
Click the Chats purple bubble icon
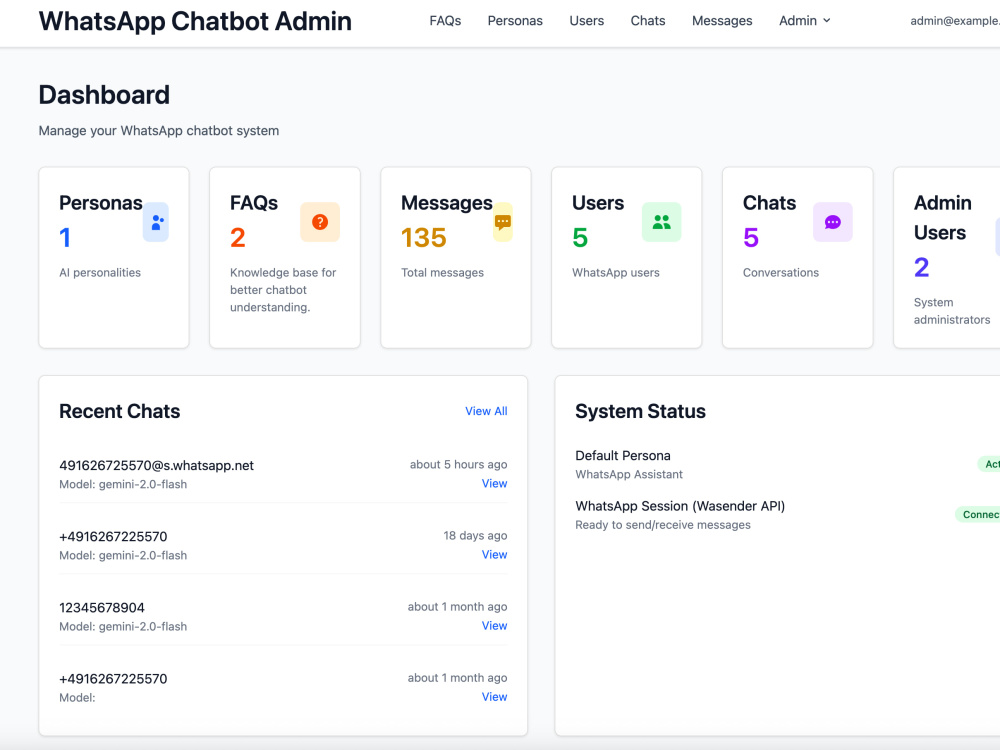832,222
